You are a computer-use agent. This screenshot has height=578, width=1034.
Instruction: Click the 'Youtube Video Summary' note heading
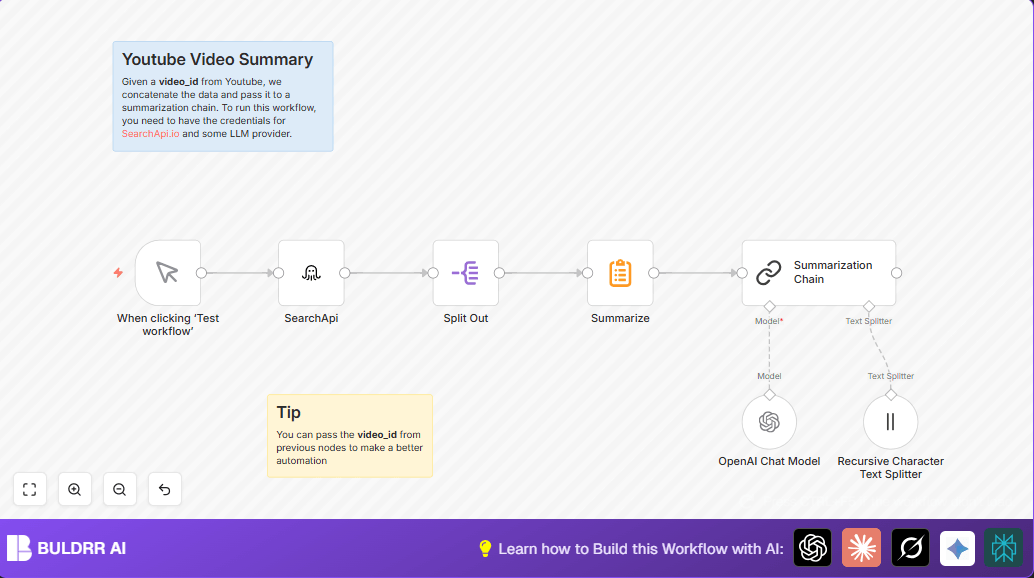coord(218,59)
